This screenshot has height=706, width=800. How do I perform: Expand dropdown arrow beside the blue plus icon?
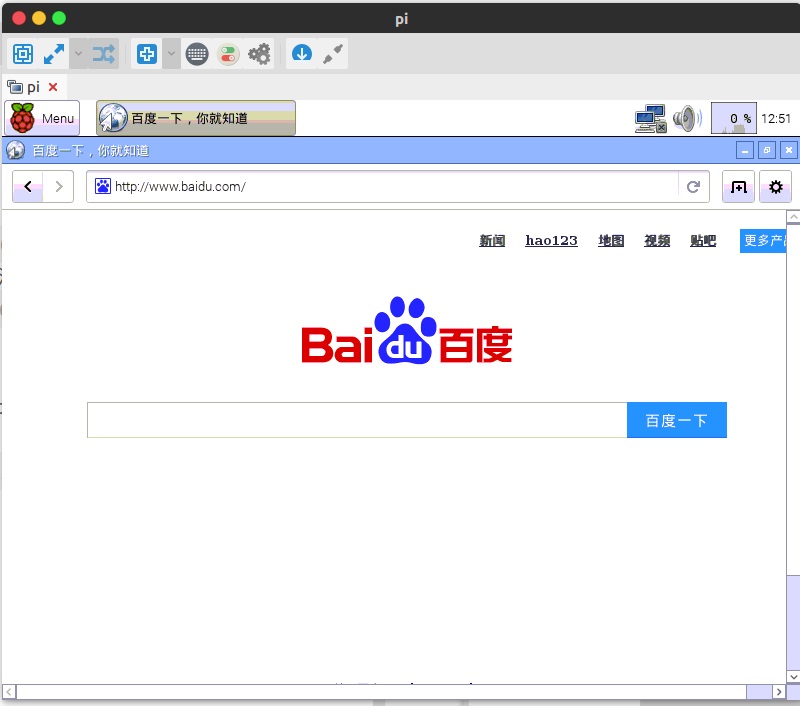pos(171,54)
